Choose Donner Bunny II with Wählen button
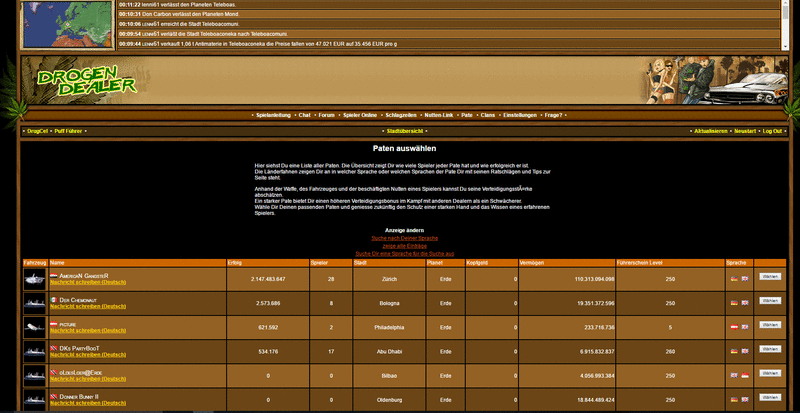 click(x=770, y=397)
